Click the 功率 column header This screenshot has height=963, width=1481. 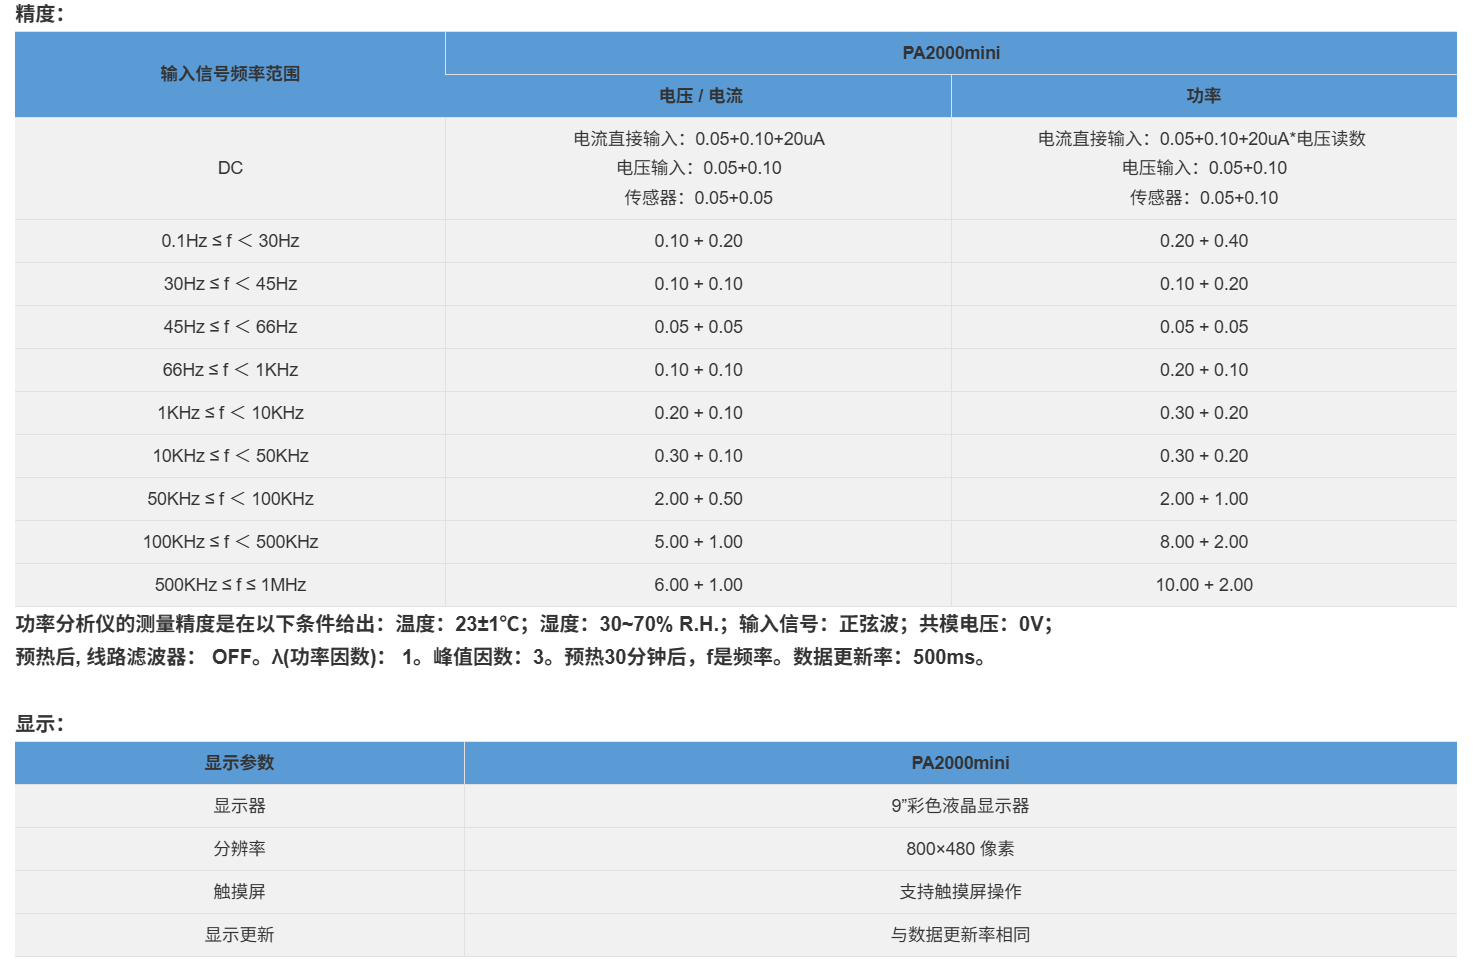point(1204,96)
